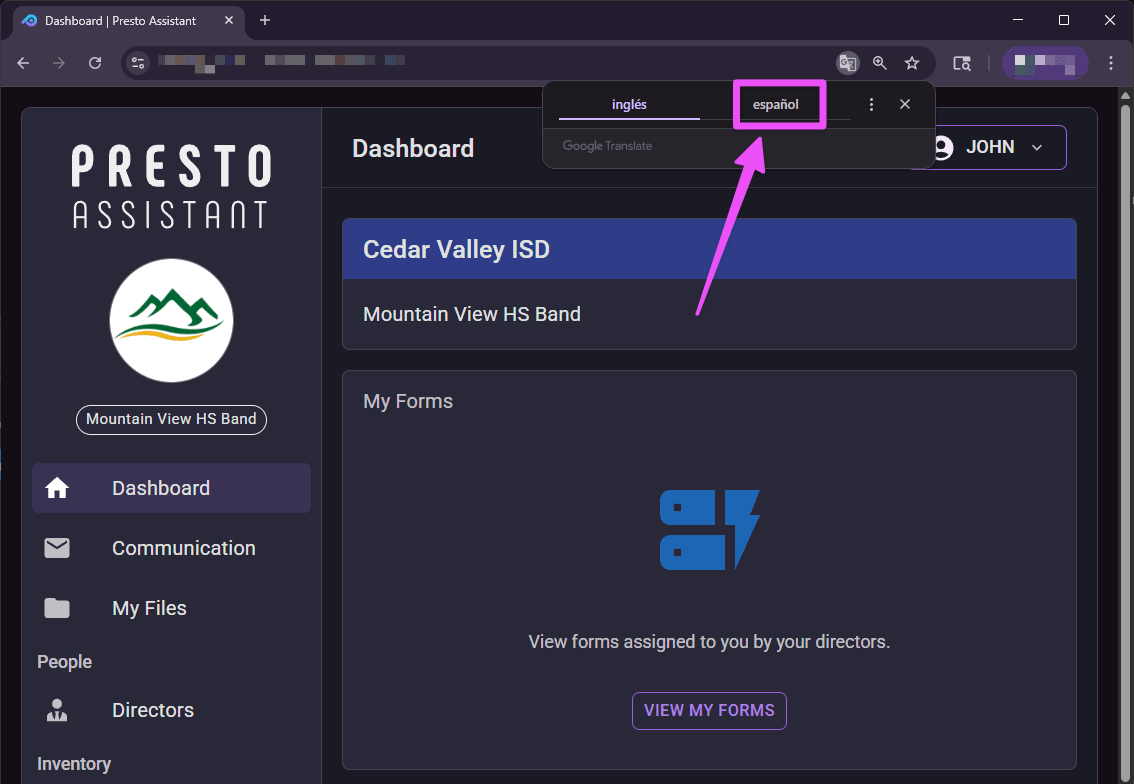The width and height of the screenshot is (1134, 784).
Task: Click the Google Translate label
Action: point(608,145)
